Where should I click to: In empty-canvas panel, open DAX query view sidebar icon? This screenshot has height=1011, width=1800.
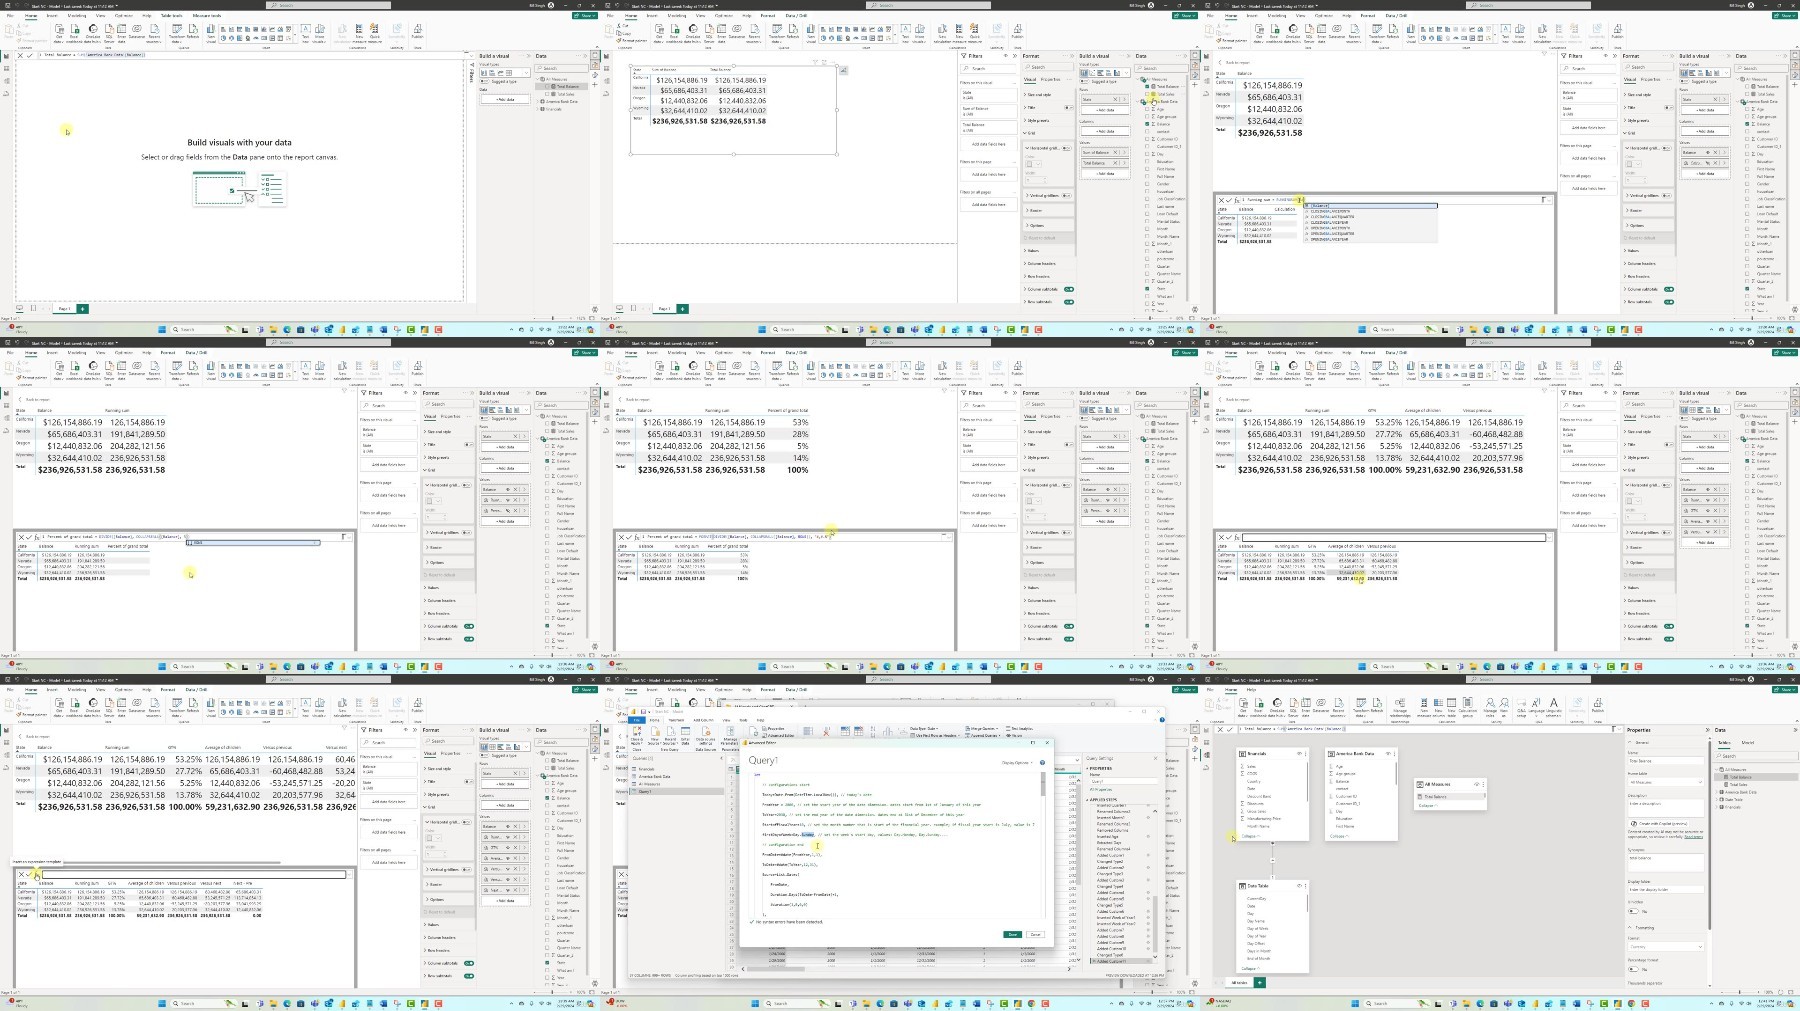[x=6, y=94]
